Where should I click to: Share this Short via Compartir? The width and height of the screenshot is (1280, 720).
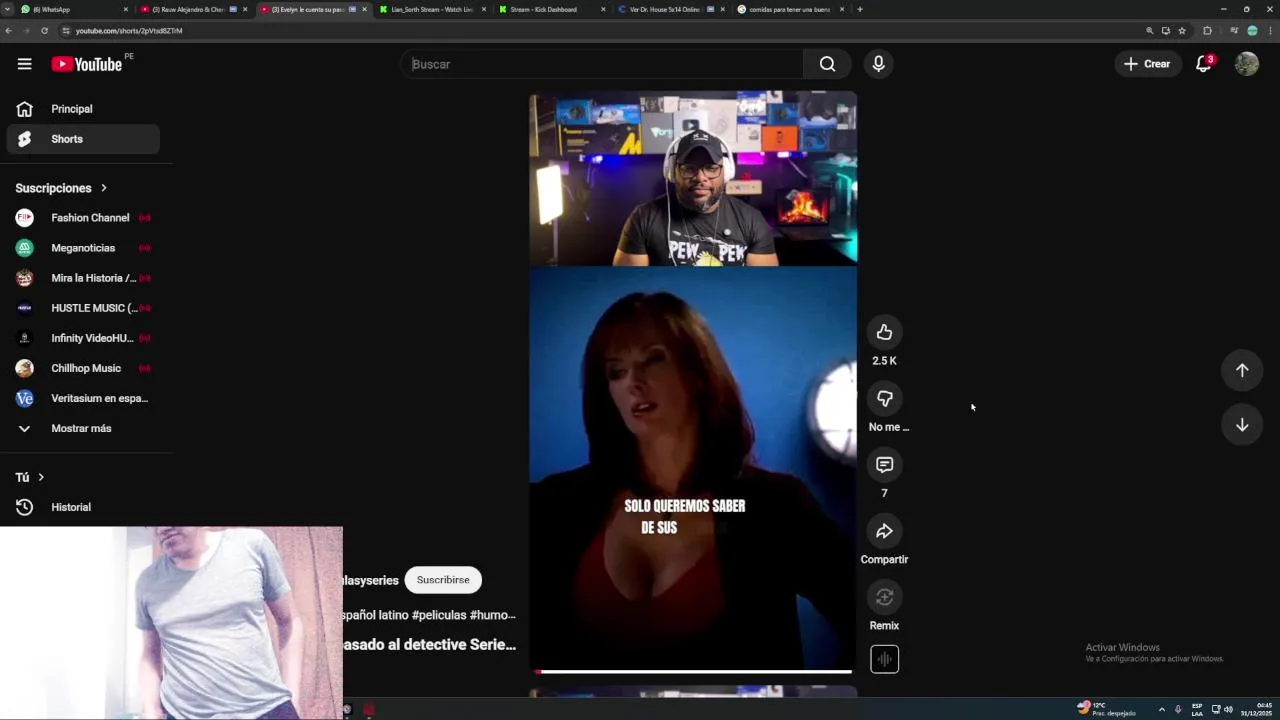click(x=884, y=531)
